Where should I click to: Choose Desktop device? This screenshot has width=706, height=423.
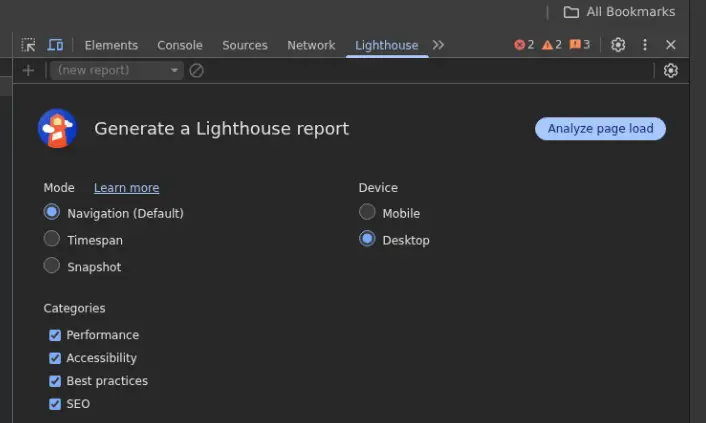[x=367, y=238]
